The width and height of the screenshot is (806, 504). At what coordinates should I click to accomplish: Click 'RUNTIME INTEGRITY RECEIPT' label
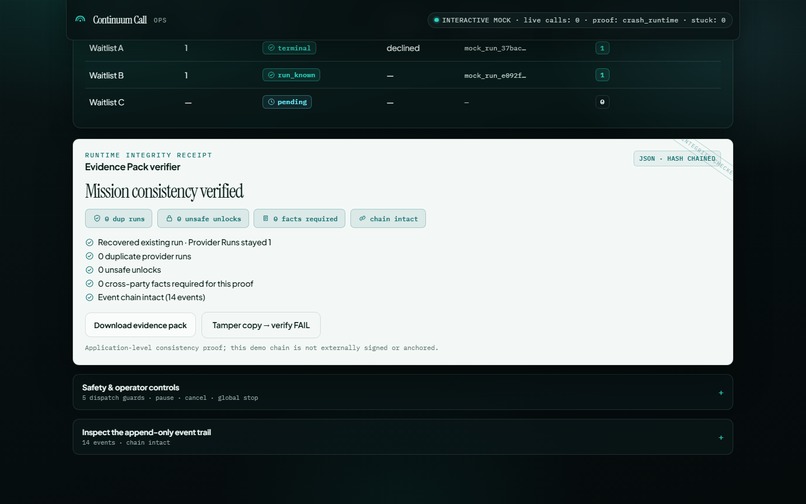point(149,155)
